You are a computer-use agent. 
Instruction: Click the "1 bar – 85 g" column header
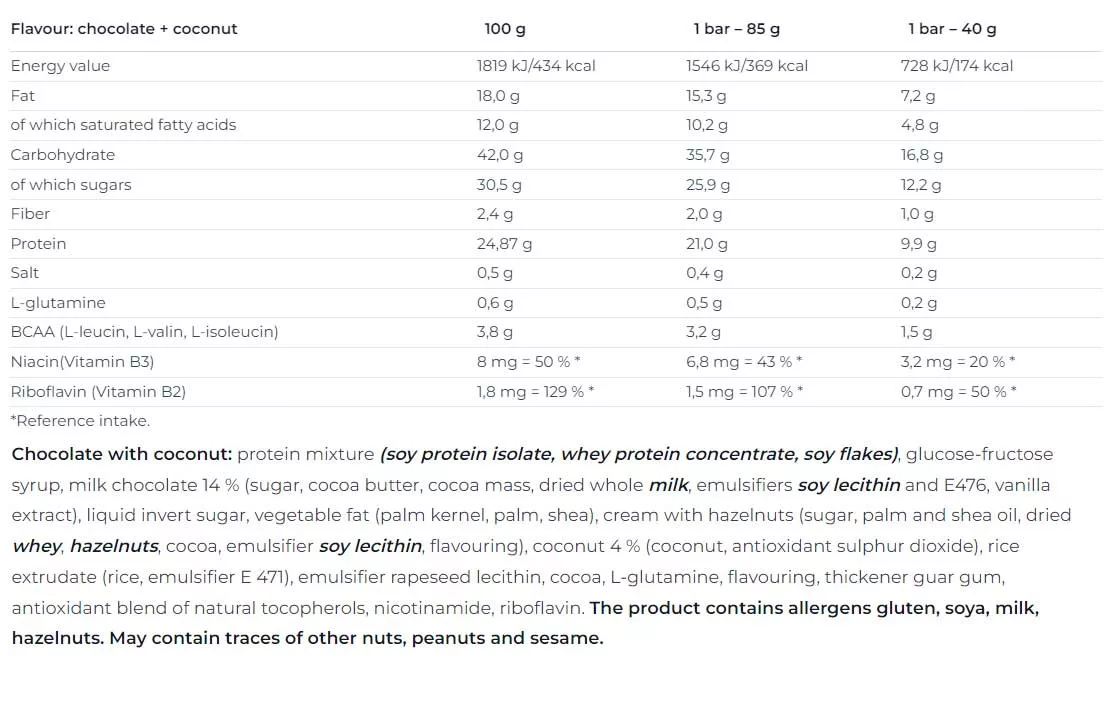[x=736, y=29]
